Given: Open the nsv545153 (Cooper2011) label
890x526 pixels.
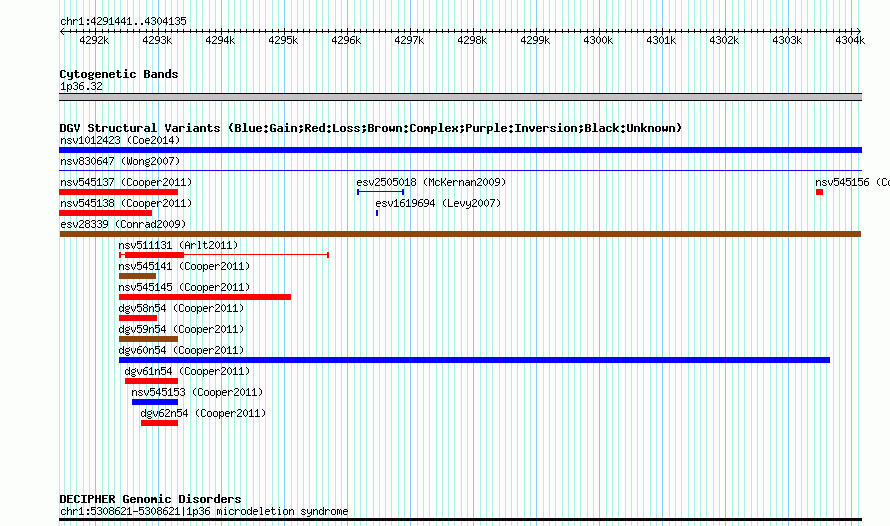Looking at the screenshot, I should pyautogui.click(x=198, y=392).
